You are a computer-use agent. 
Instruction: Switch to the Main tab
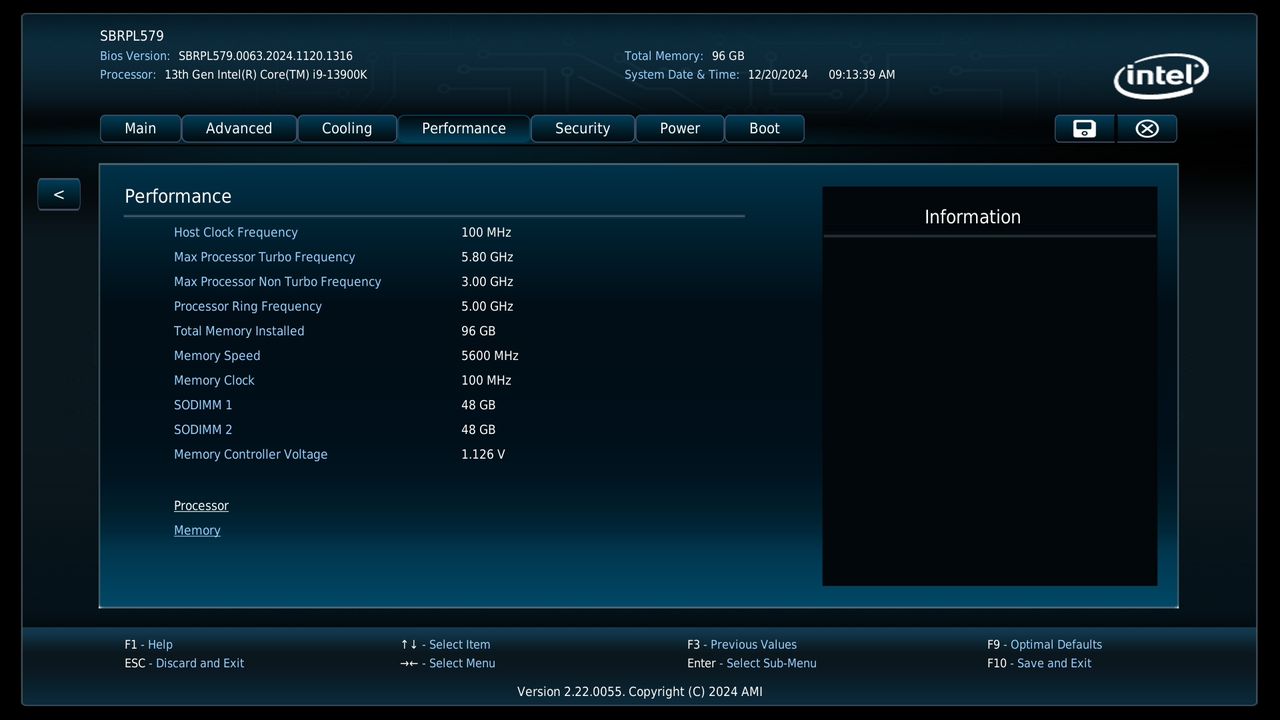click(141, 128)
